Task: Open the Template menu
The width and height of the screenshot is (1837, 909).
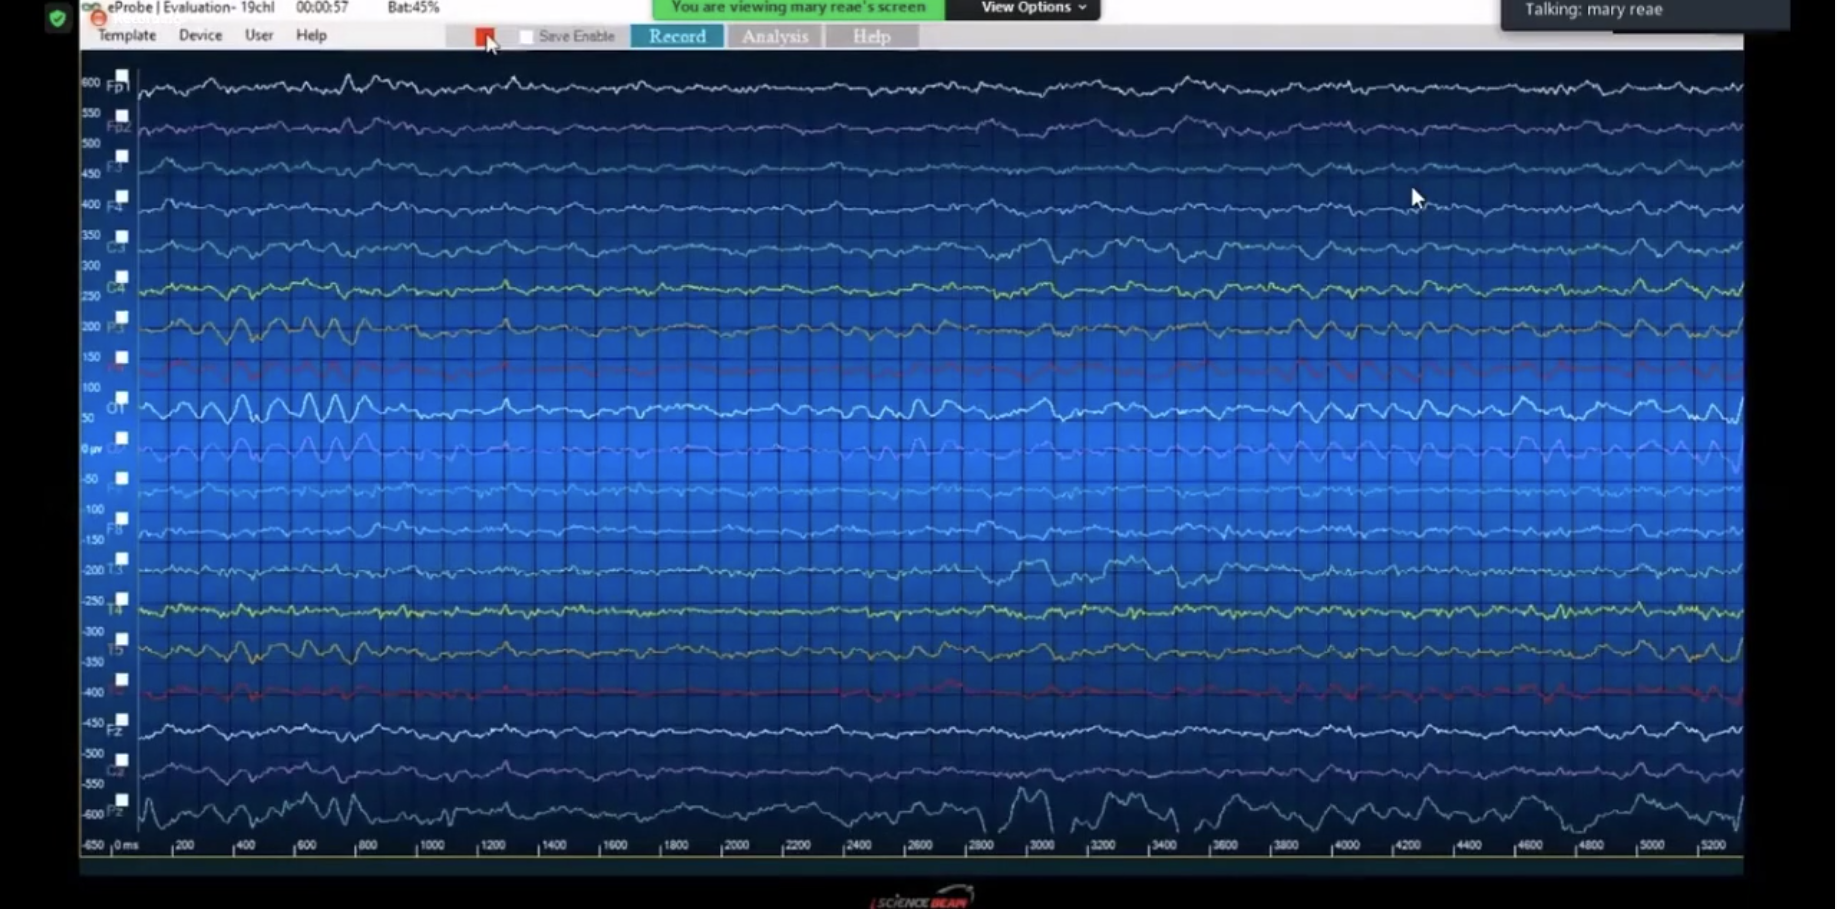Action: [x=127, y=35]
